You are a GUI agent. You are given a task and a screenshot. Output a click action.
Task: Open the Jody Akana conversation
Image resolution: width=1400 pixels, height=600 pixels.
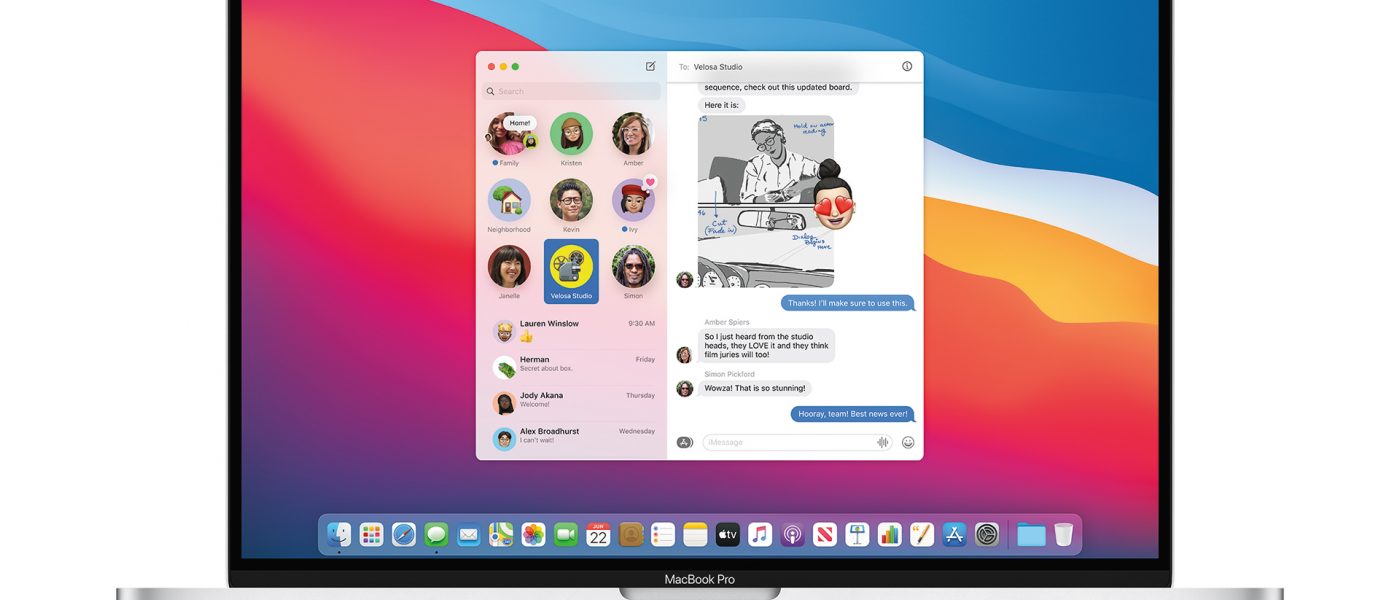(x=573, y=403)
